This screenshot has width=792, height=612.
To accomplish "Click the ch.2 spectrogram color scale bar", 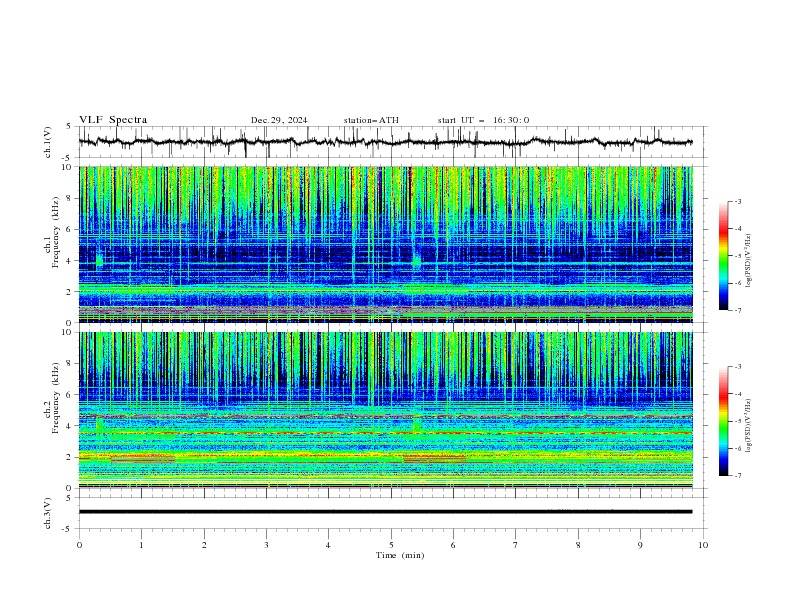I will 723,421.
